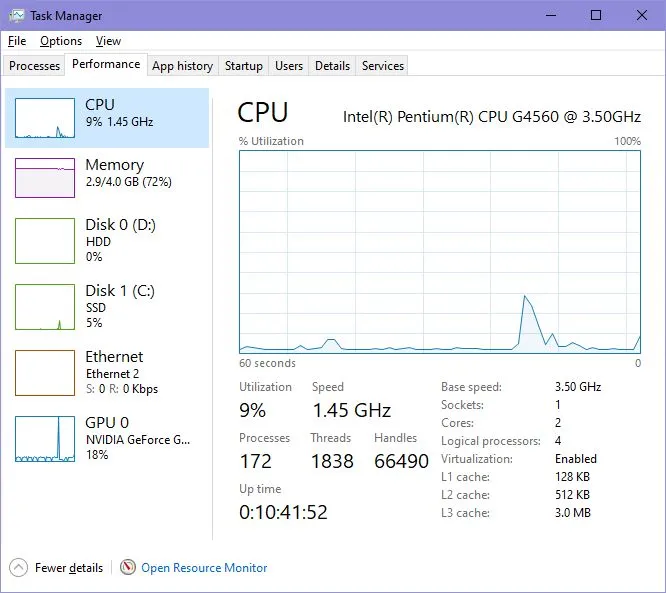Select the Memory mini graph thumbnail
Viewport: 666px width, 593px height.
[x=45, y=178]
